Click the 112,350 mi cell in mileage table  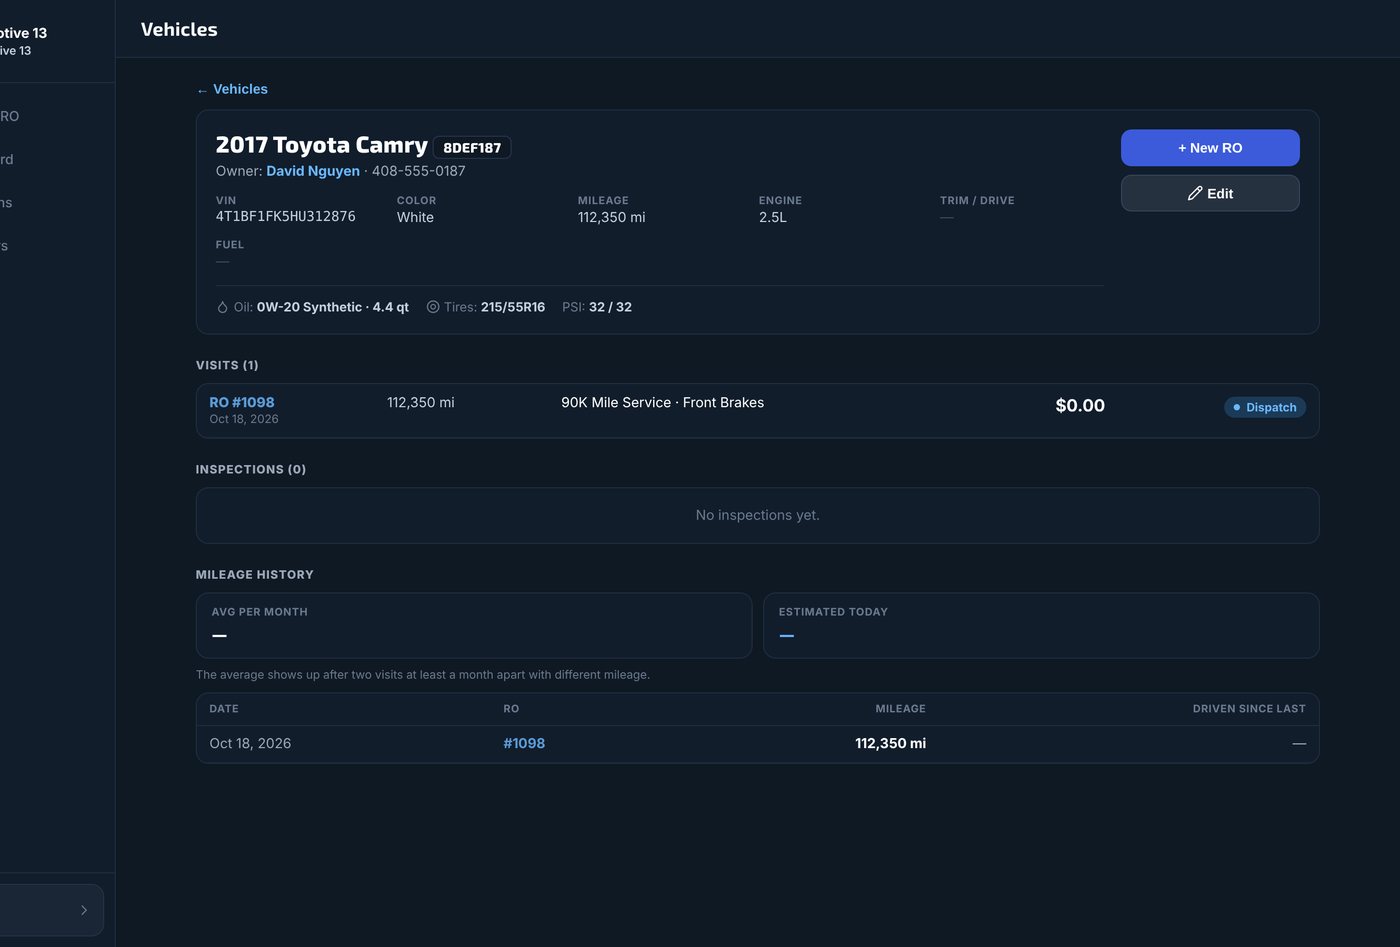pos(890,743)
